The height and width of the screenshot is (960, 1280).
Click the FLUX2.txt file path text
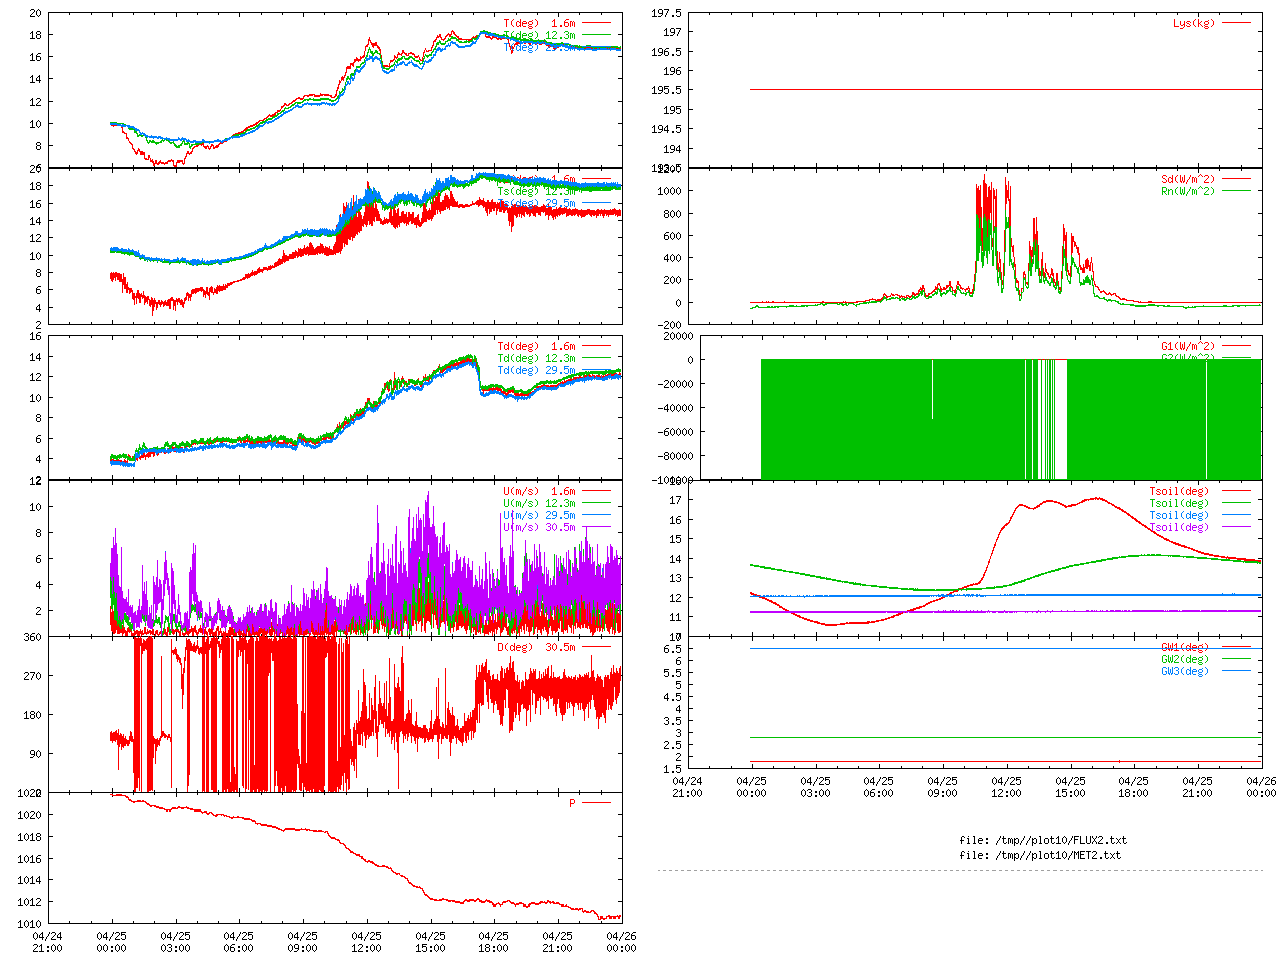(1042, 840)
